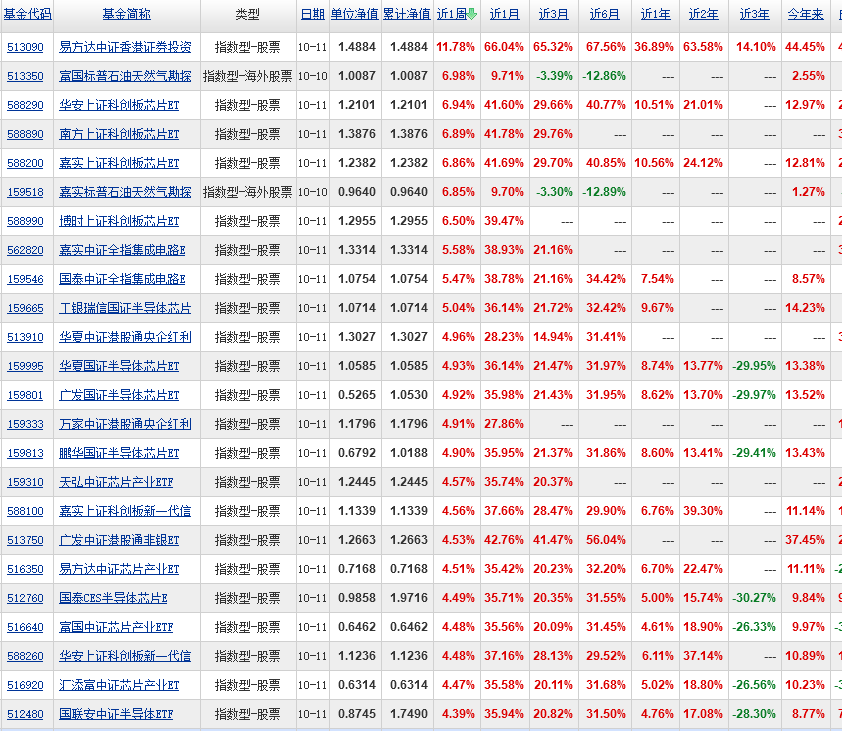Open fund code 588990
The height and width of the screenshot is (731, 842).
[25, 221]
